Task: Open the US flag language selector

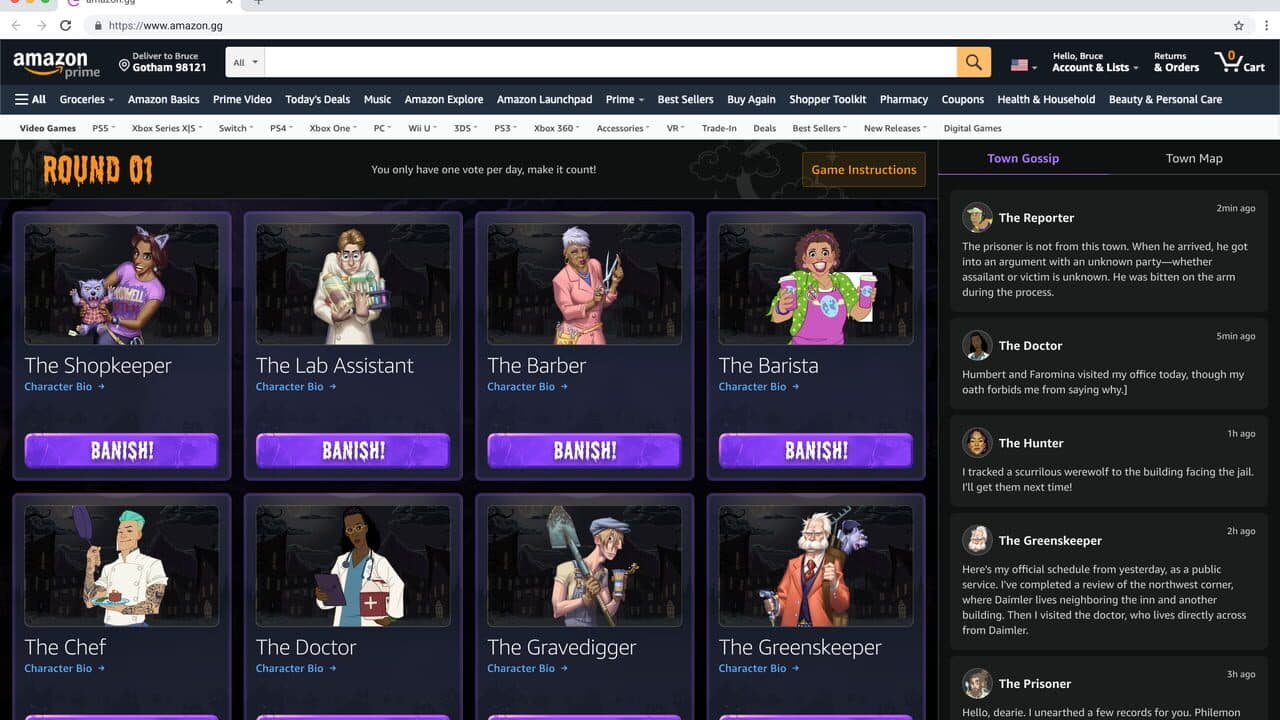Action: pos(1023,65)
